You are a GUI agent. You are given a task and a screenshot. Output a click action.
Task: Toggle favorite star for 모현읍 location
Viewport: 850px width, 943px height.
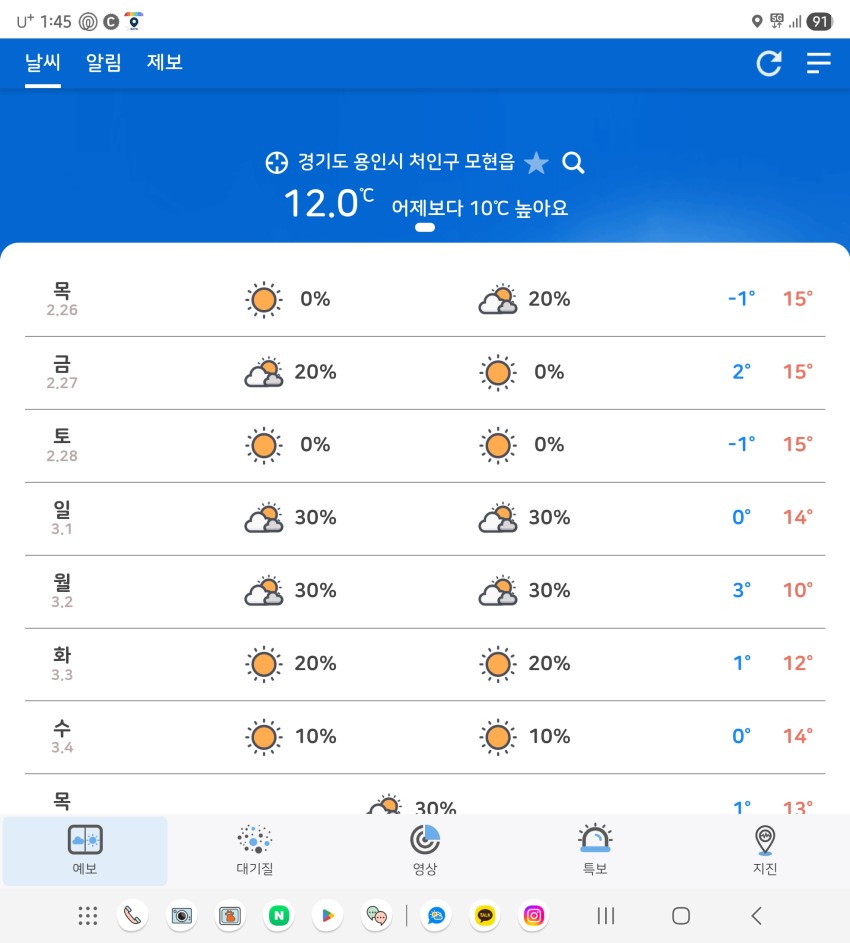point(537,163)
